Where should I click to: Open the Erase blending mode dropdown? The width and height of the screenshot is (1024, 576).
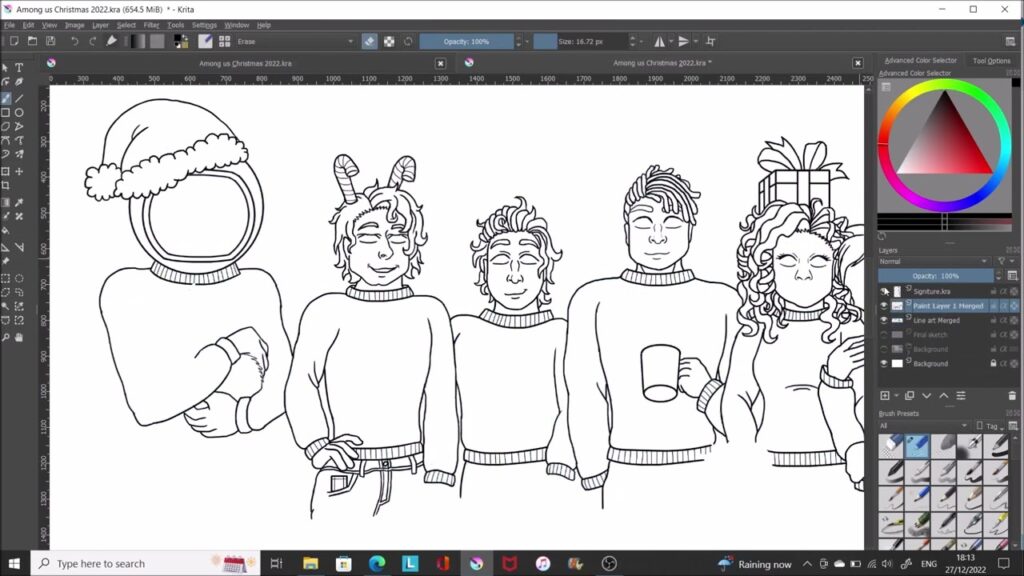pyautogui.click(x=296, y=41)
